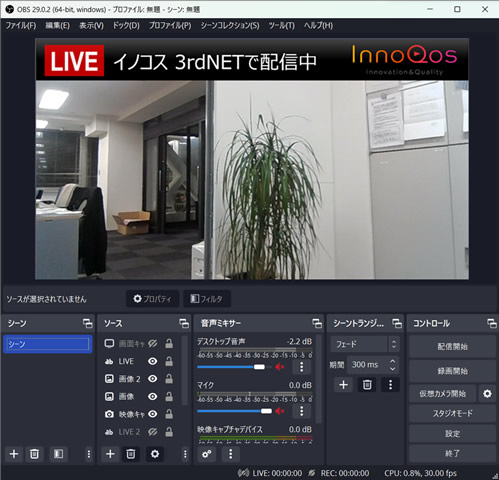This screenshot has width=499, height=480.
Task: Click the プロパティ button
Action: 153,299
